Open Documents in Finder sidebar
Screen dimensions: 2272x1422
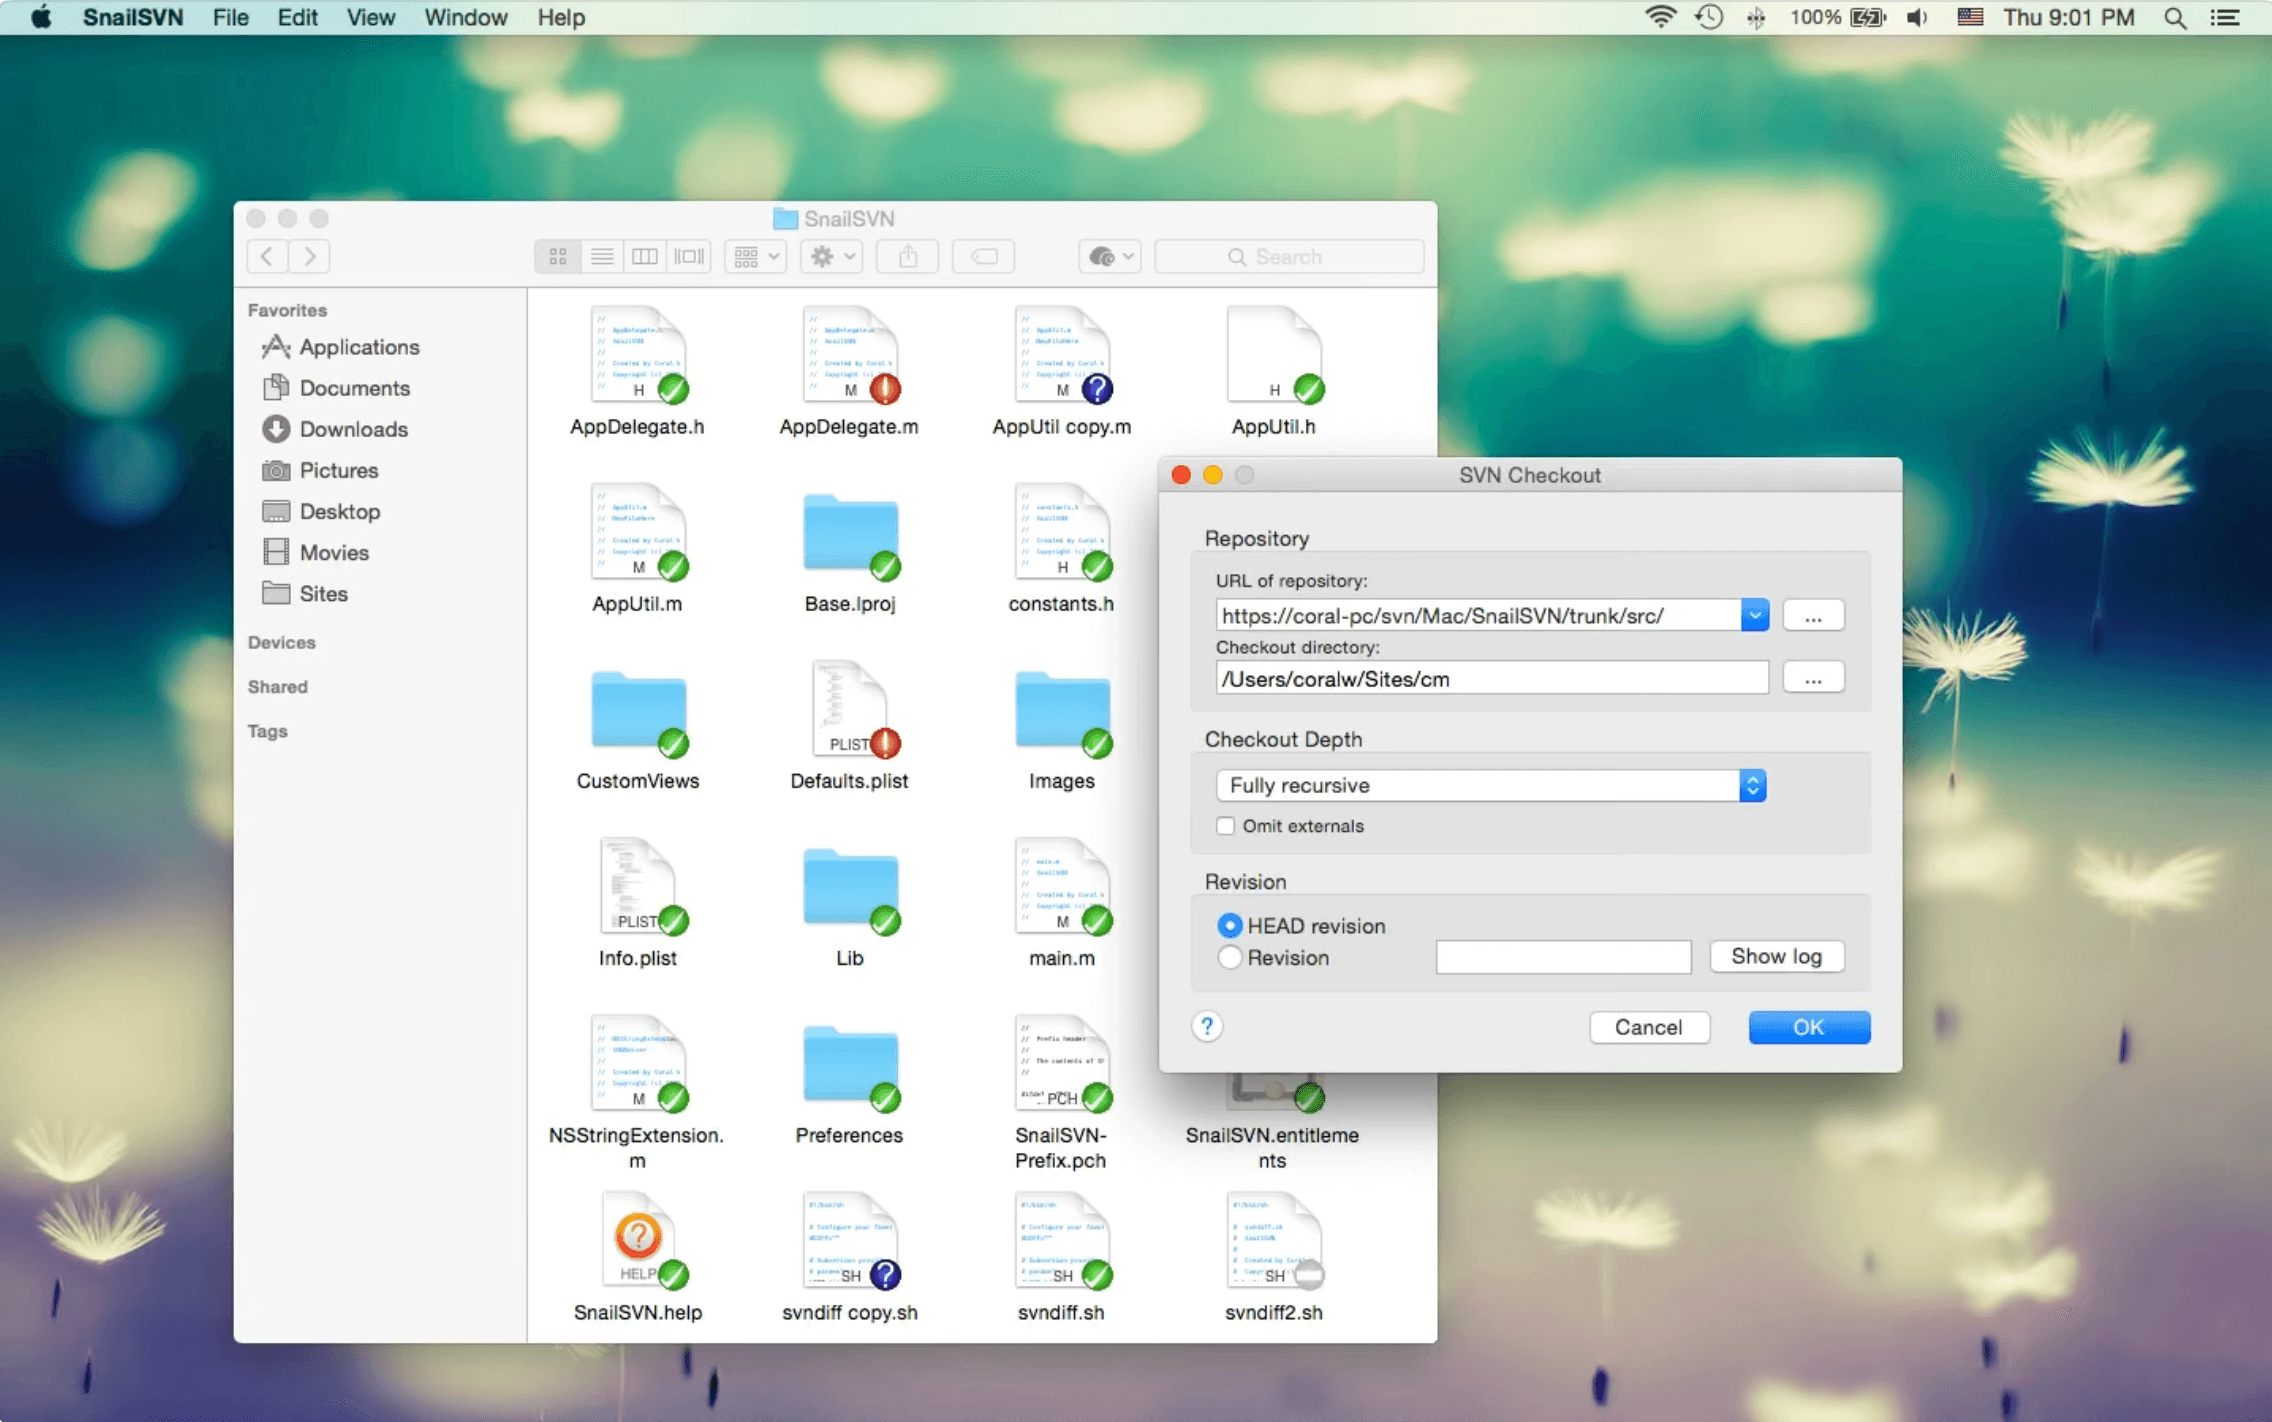tap(336, 388)
